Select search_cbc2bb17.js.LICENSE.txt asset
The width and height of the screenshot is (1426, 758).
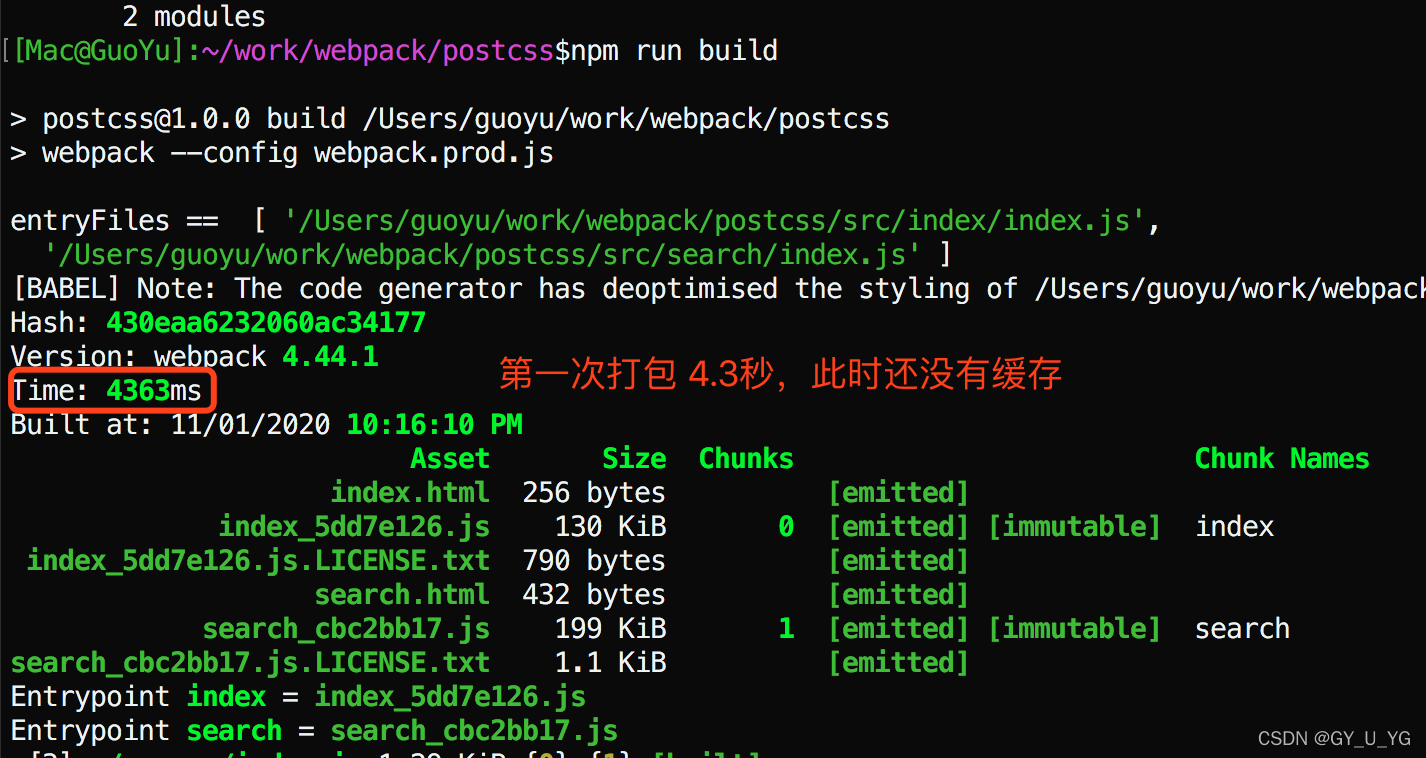250,663
